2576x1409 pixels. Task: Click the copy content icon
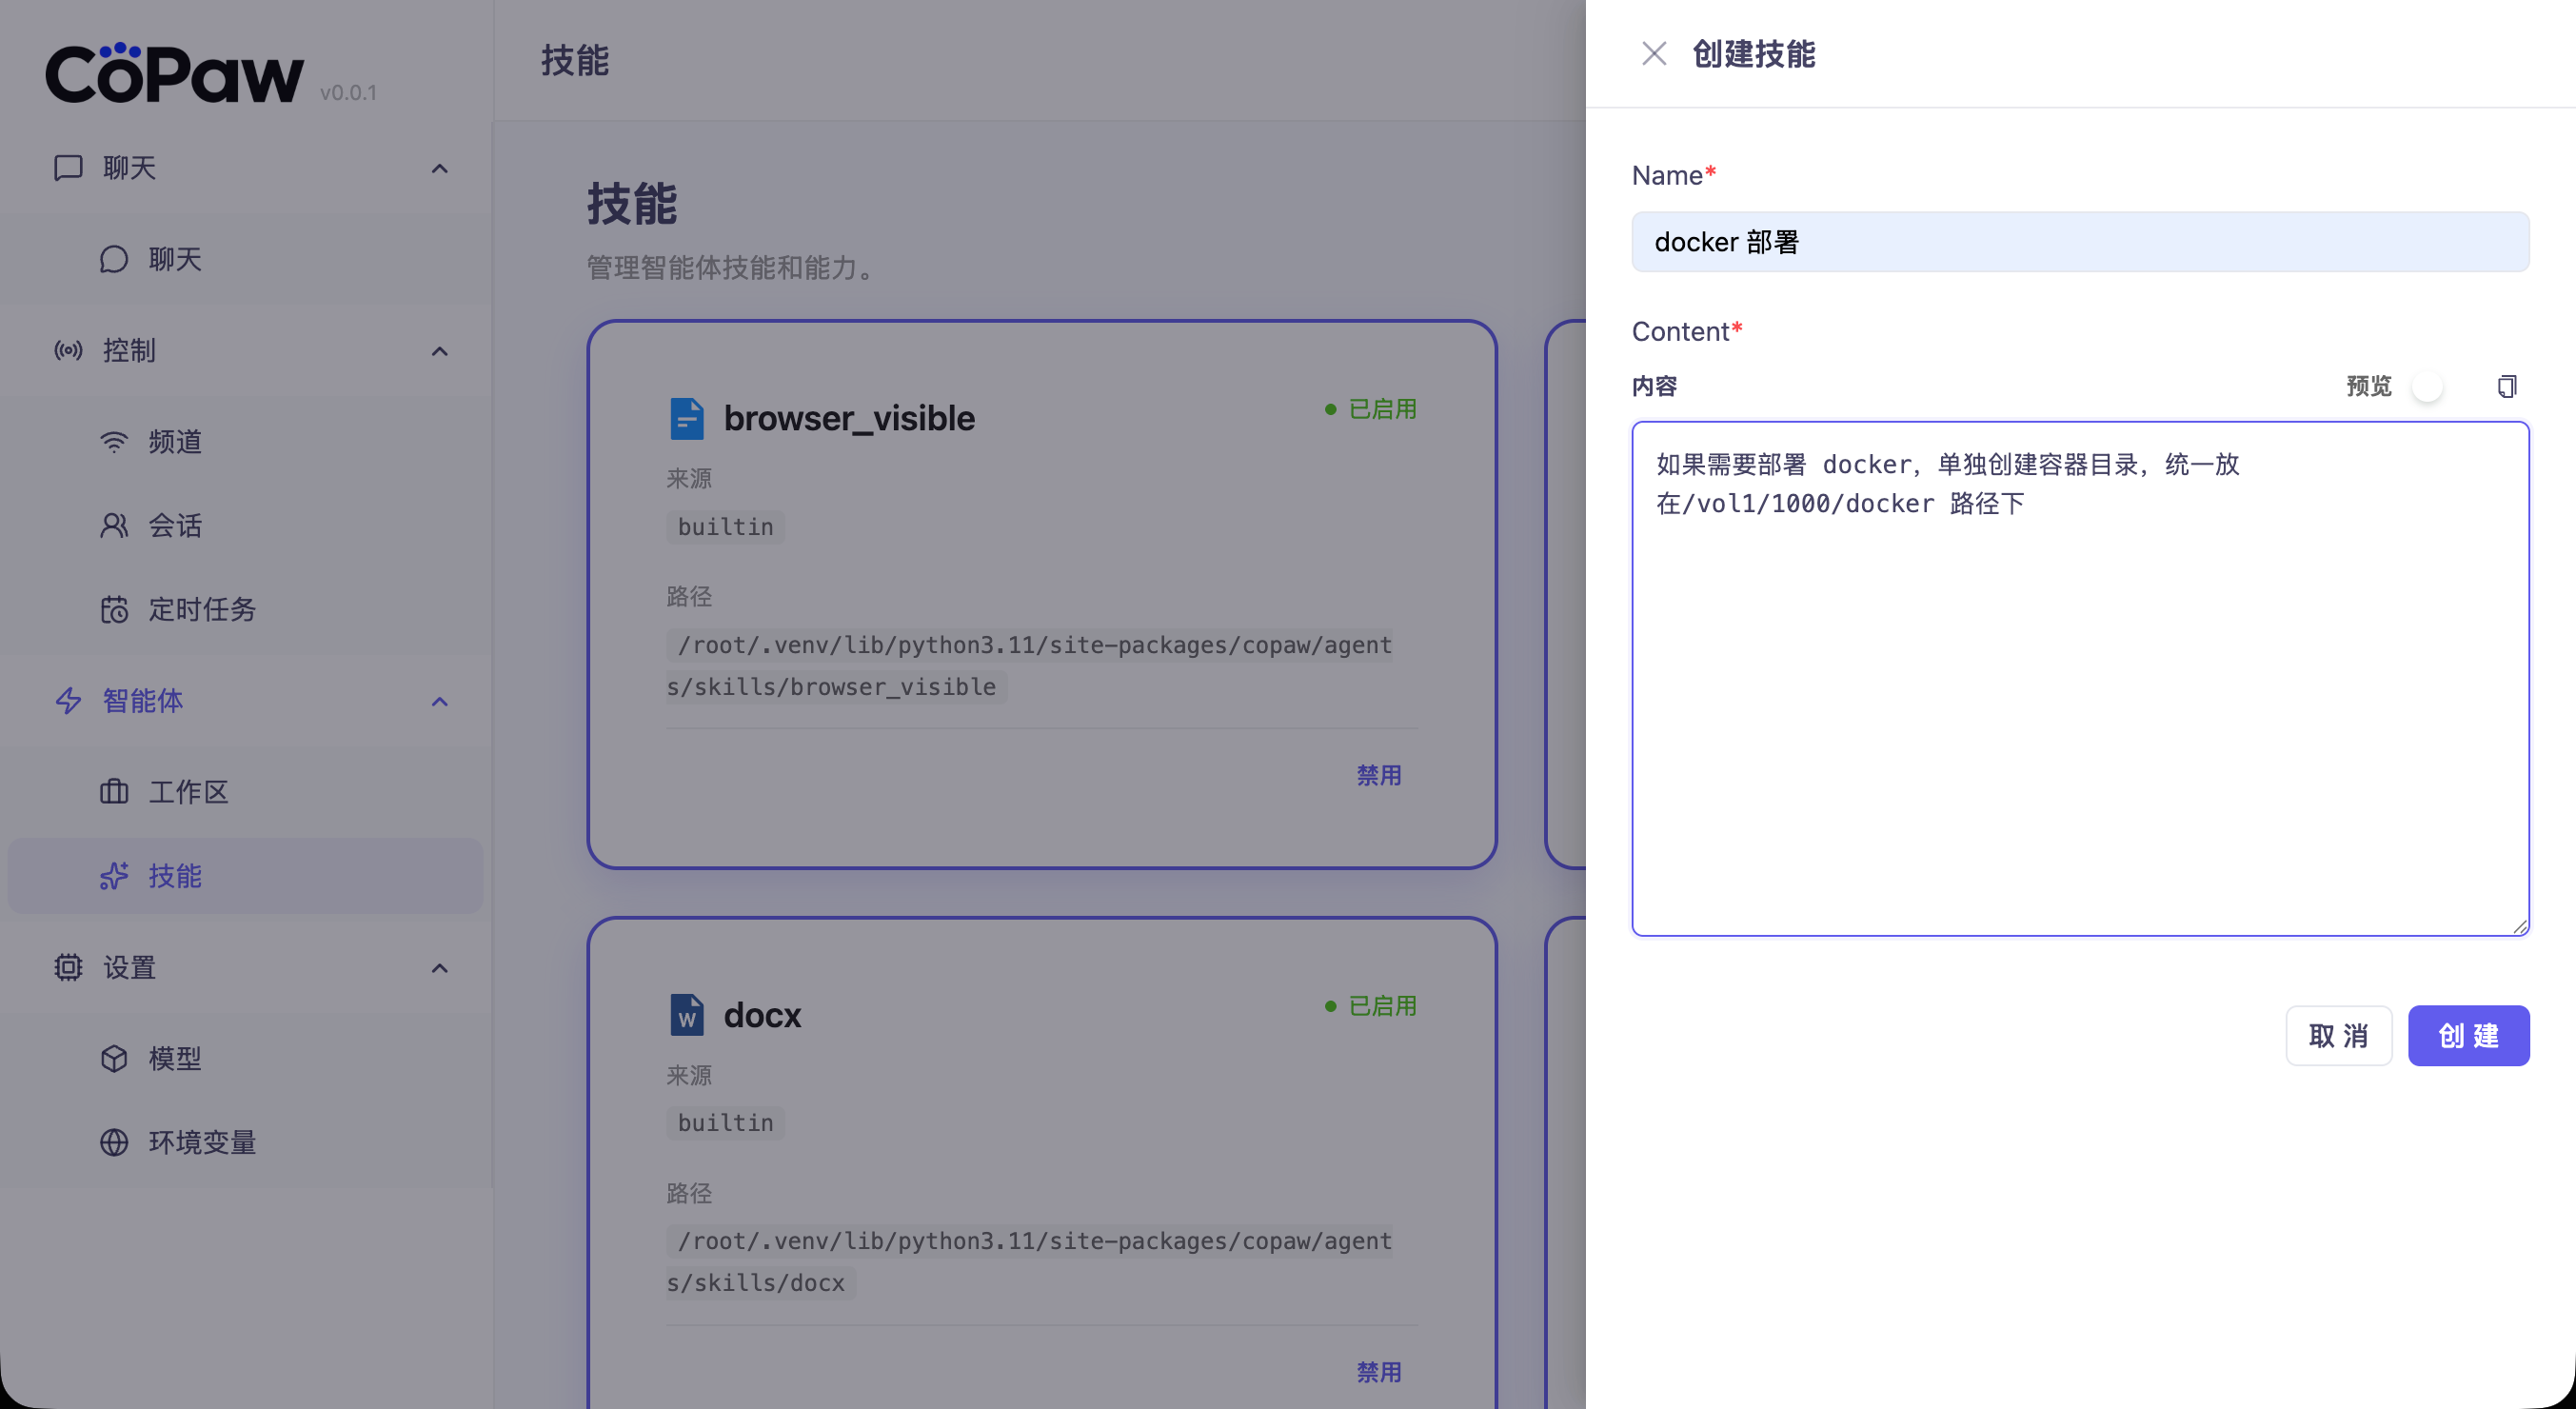(x=2506, y=386)
